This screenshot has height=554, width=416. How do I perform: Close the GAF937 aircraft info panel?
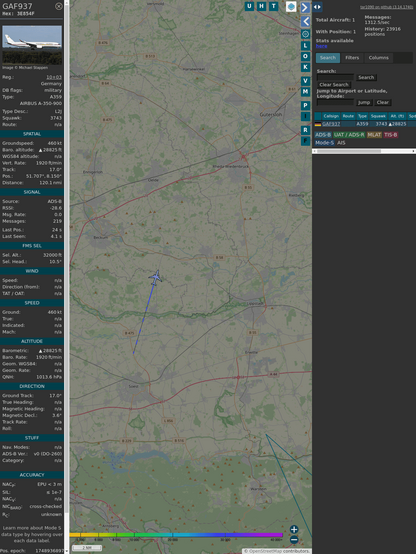click(x=59, y=6)
